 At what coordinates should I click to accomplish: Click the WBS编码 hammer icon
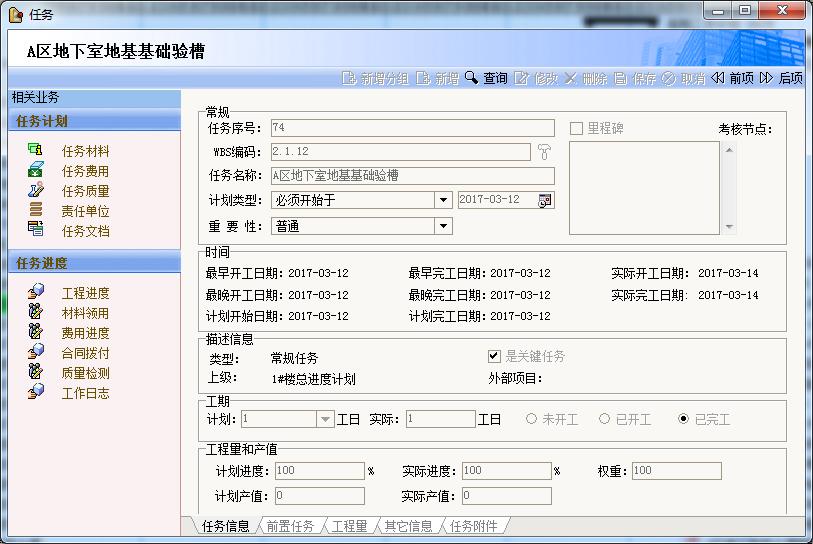[x=544, y=152]
